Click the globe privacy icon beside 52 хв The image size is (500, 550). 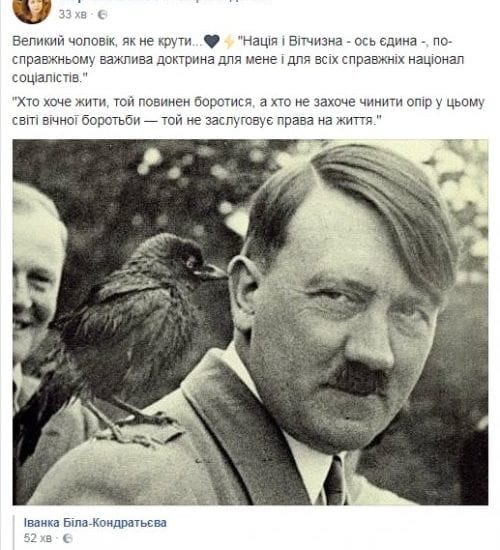[67, 538]
